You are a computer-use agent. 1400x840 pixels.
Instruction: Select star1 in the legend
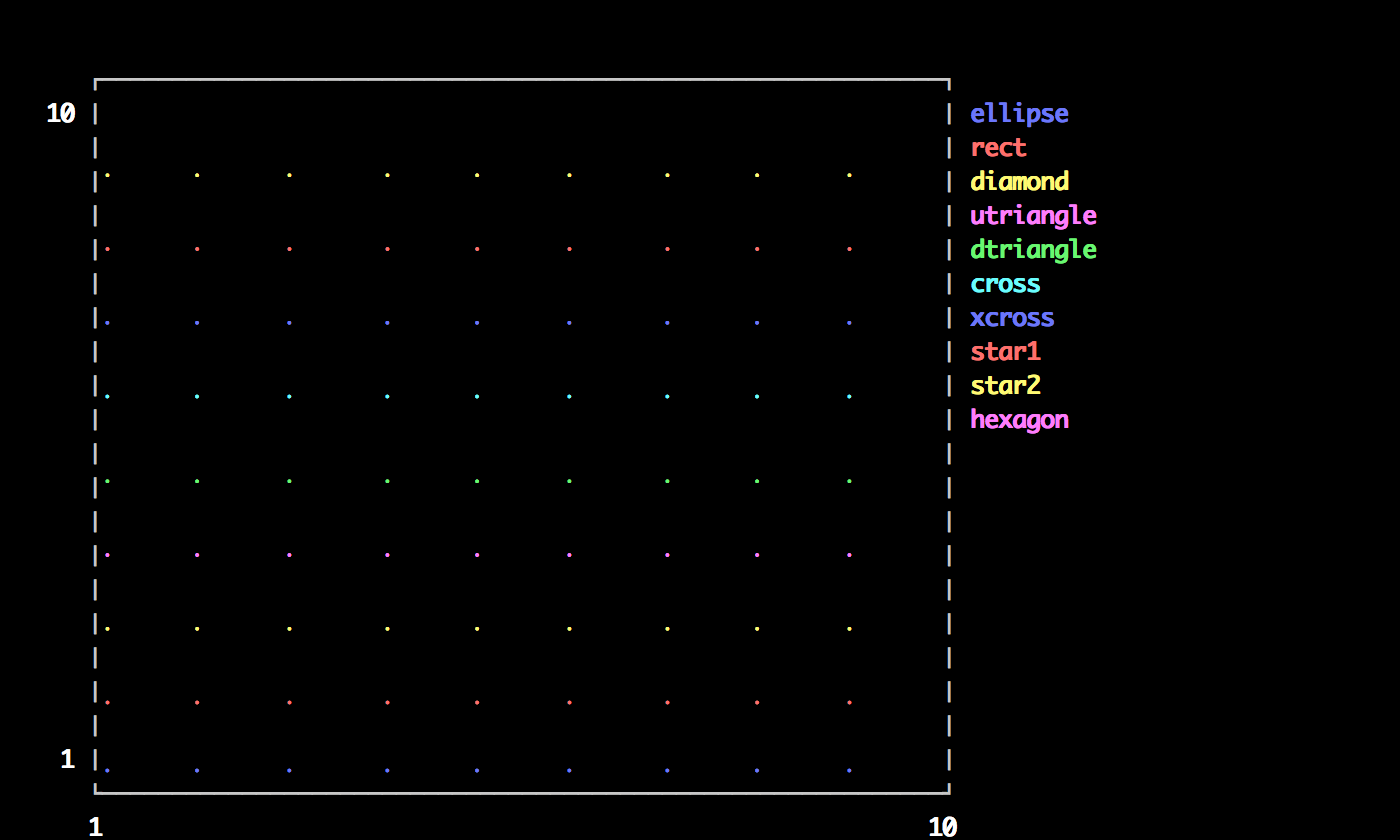click(1005, 352)
